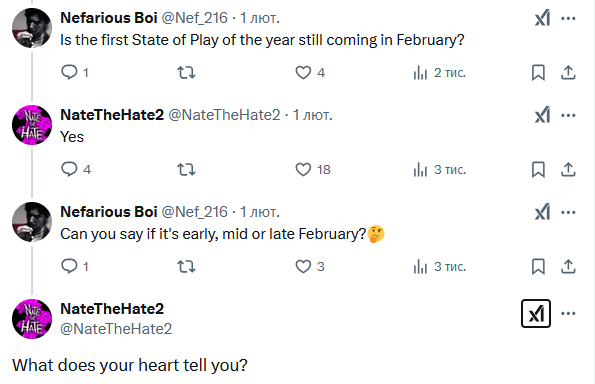Share the "early, mid or late February" tweet
This screenshot has height=384, width=595.
568,266
